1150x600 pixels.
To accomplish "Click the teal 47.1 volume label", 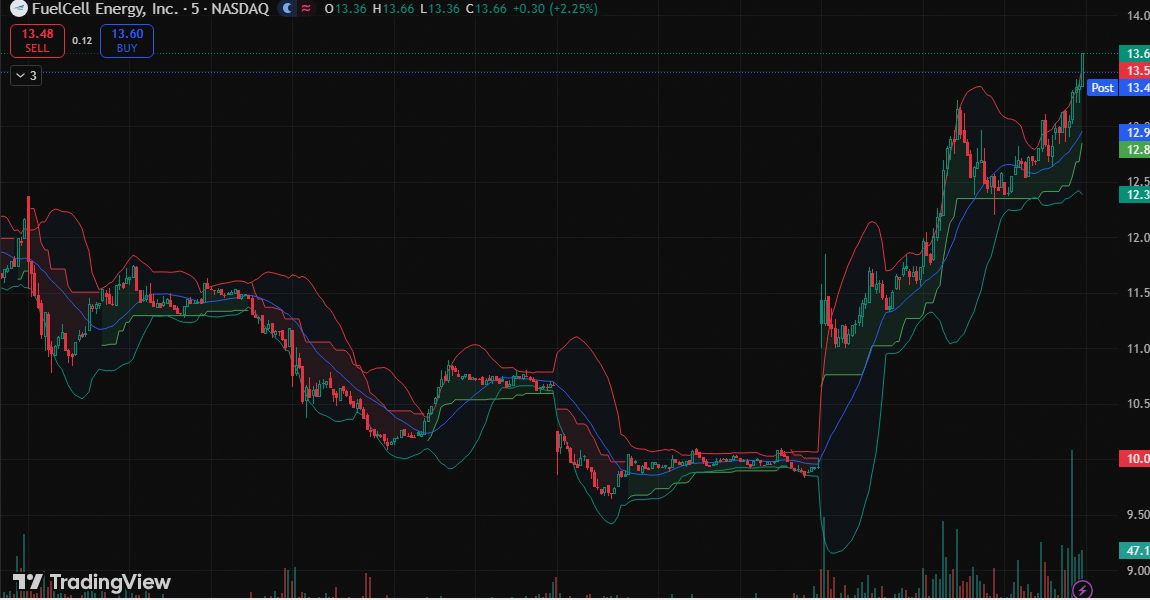I will click(1135, 550).
